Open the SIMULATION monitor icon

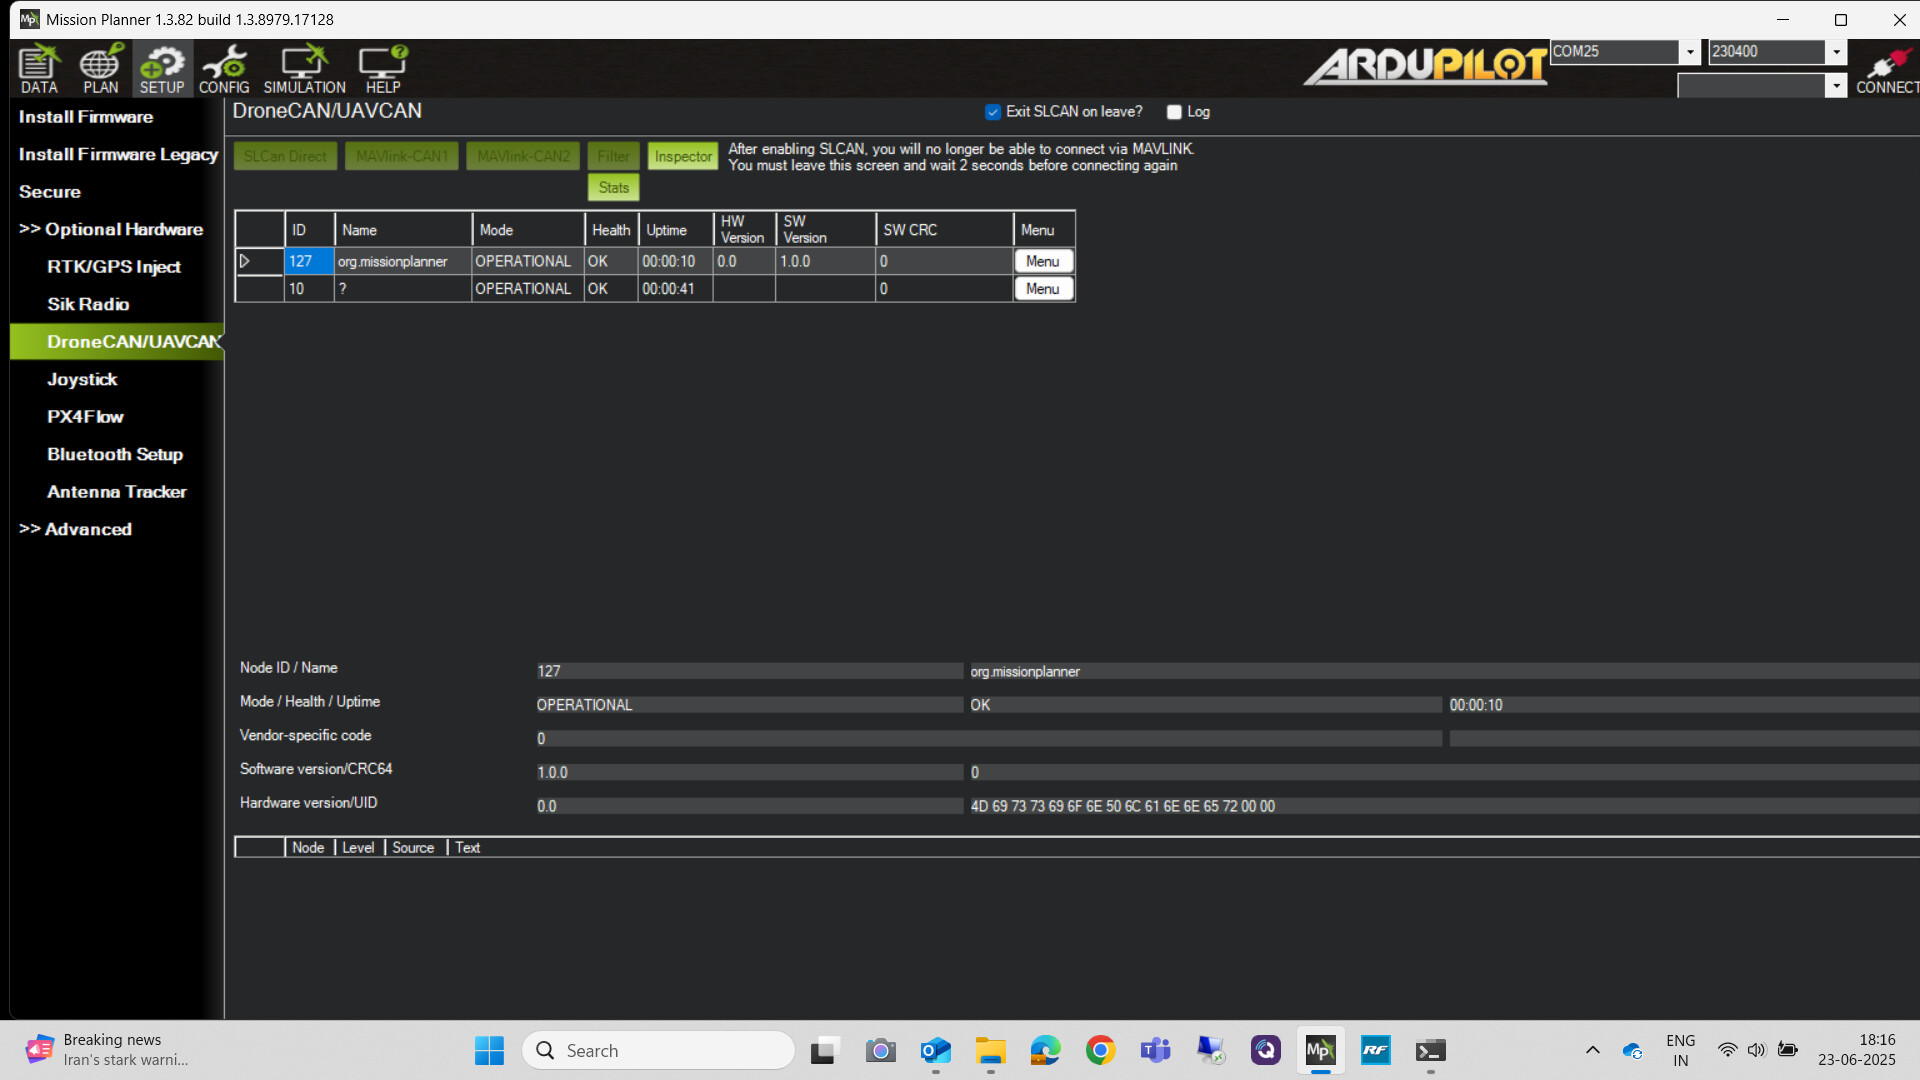click(304, 69)
